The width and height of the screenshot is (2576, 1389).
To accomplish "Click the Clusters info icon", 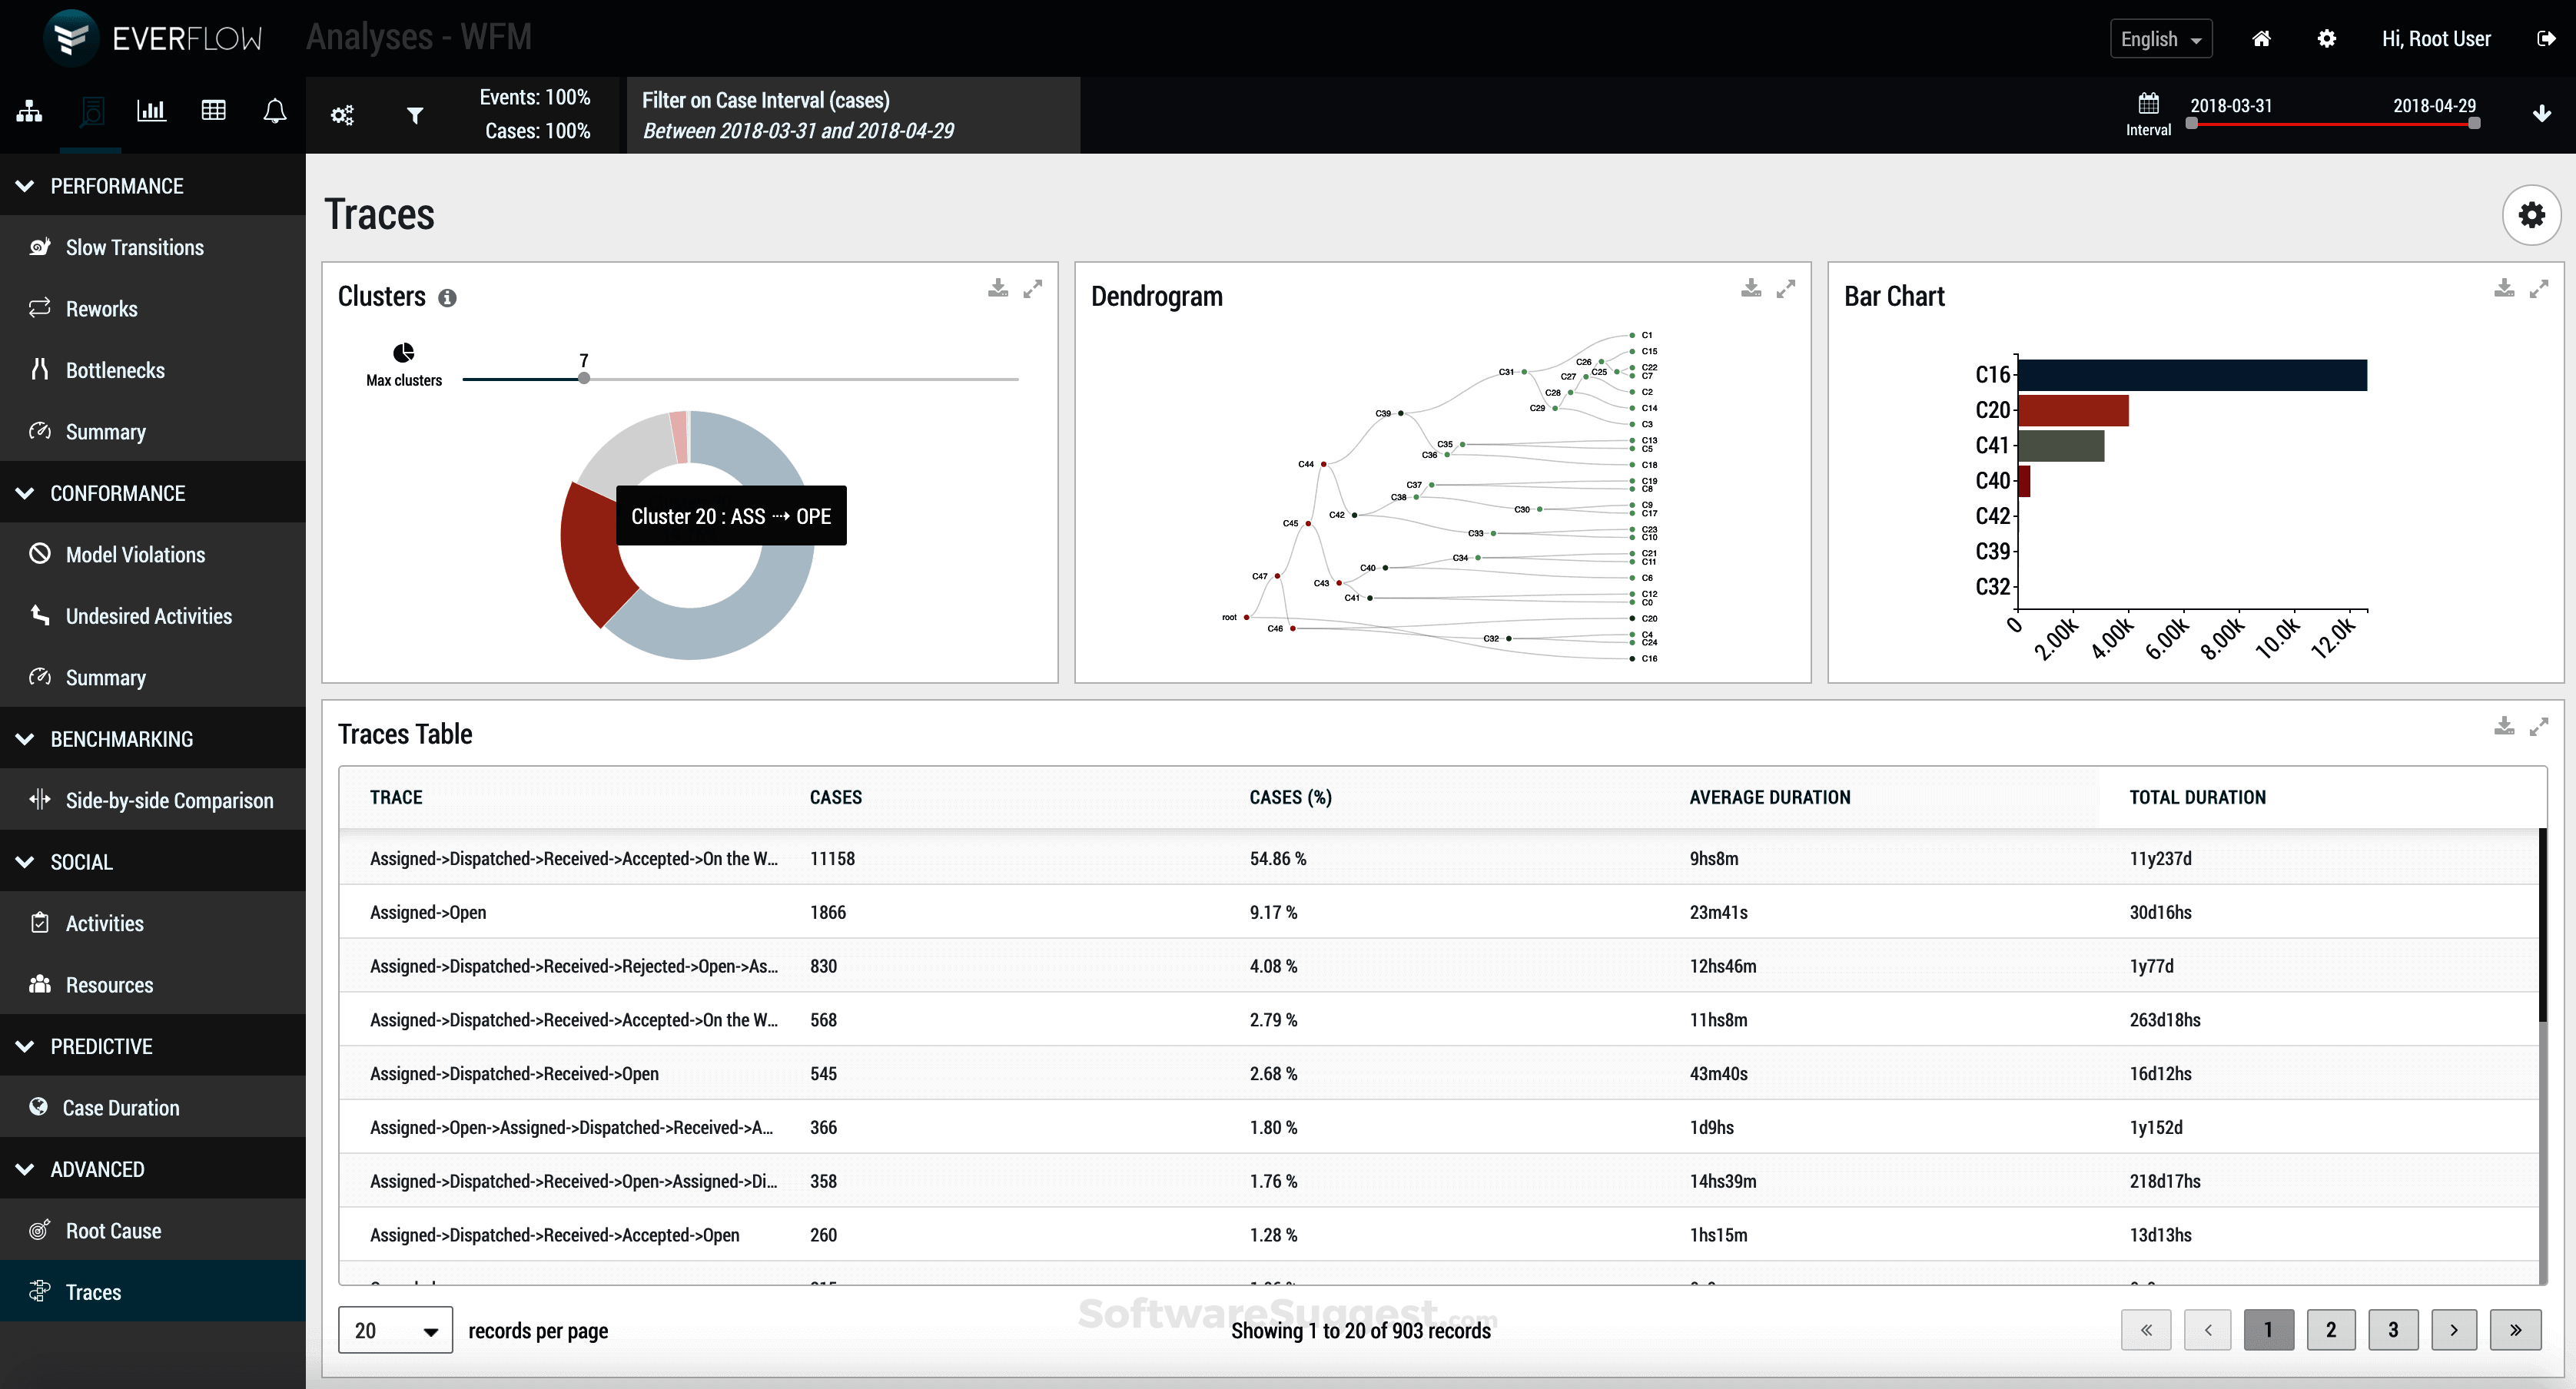I will pos(447,297).
